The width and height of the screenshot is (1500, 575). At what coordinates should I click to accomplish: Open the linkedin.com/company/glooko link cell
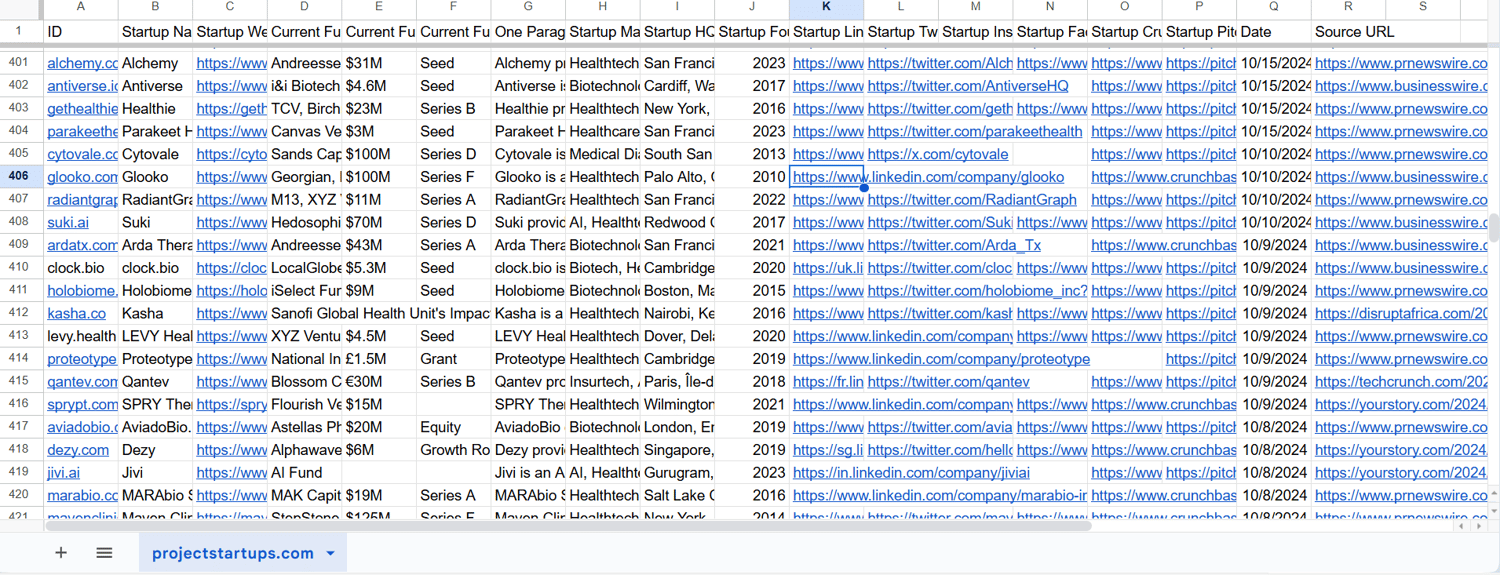tap(928, 177)
